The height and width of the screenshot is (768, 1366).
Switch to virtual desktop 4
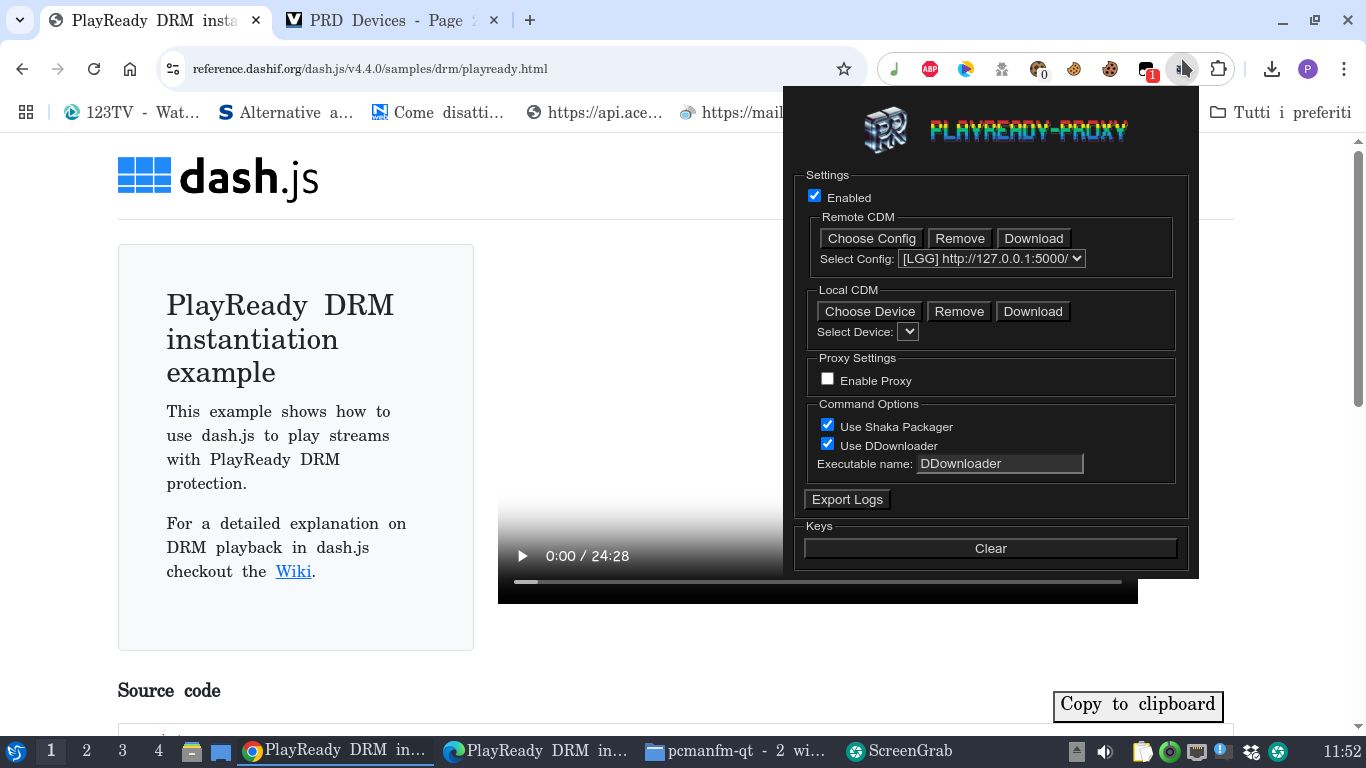(158, 751)
